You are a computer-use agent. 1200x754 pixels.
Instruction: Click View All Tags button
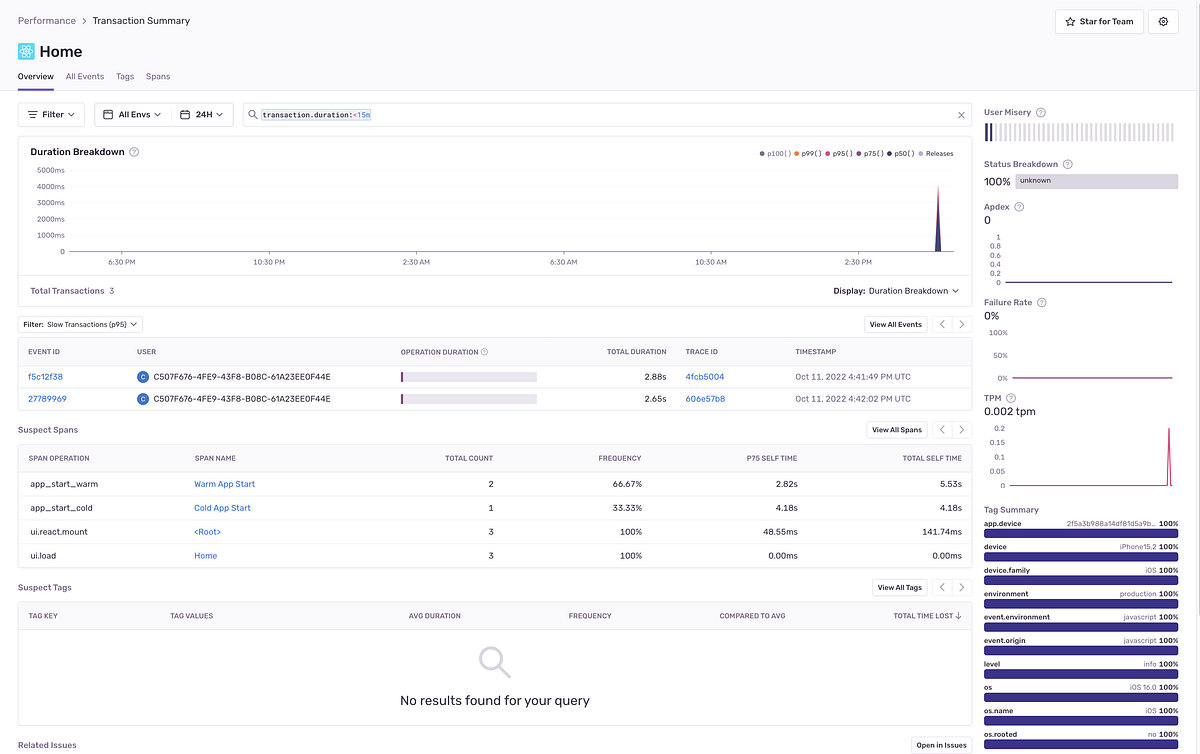coord(900,587)
